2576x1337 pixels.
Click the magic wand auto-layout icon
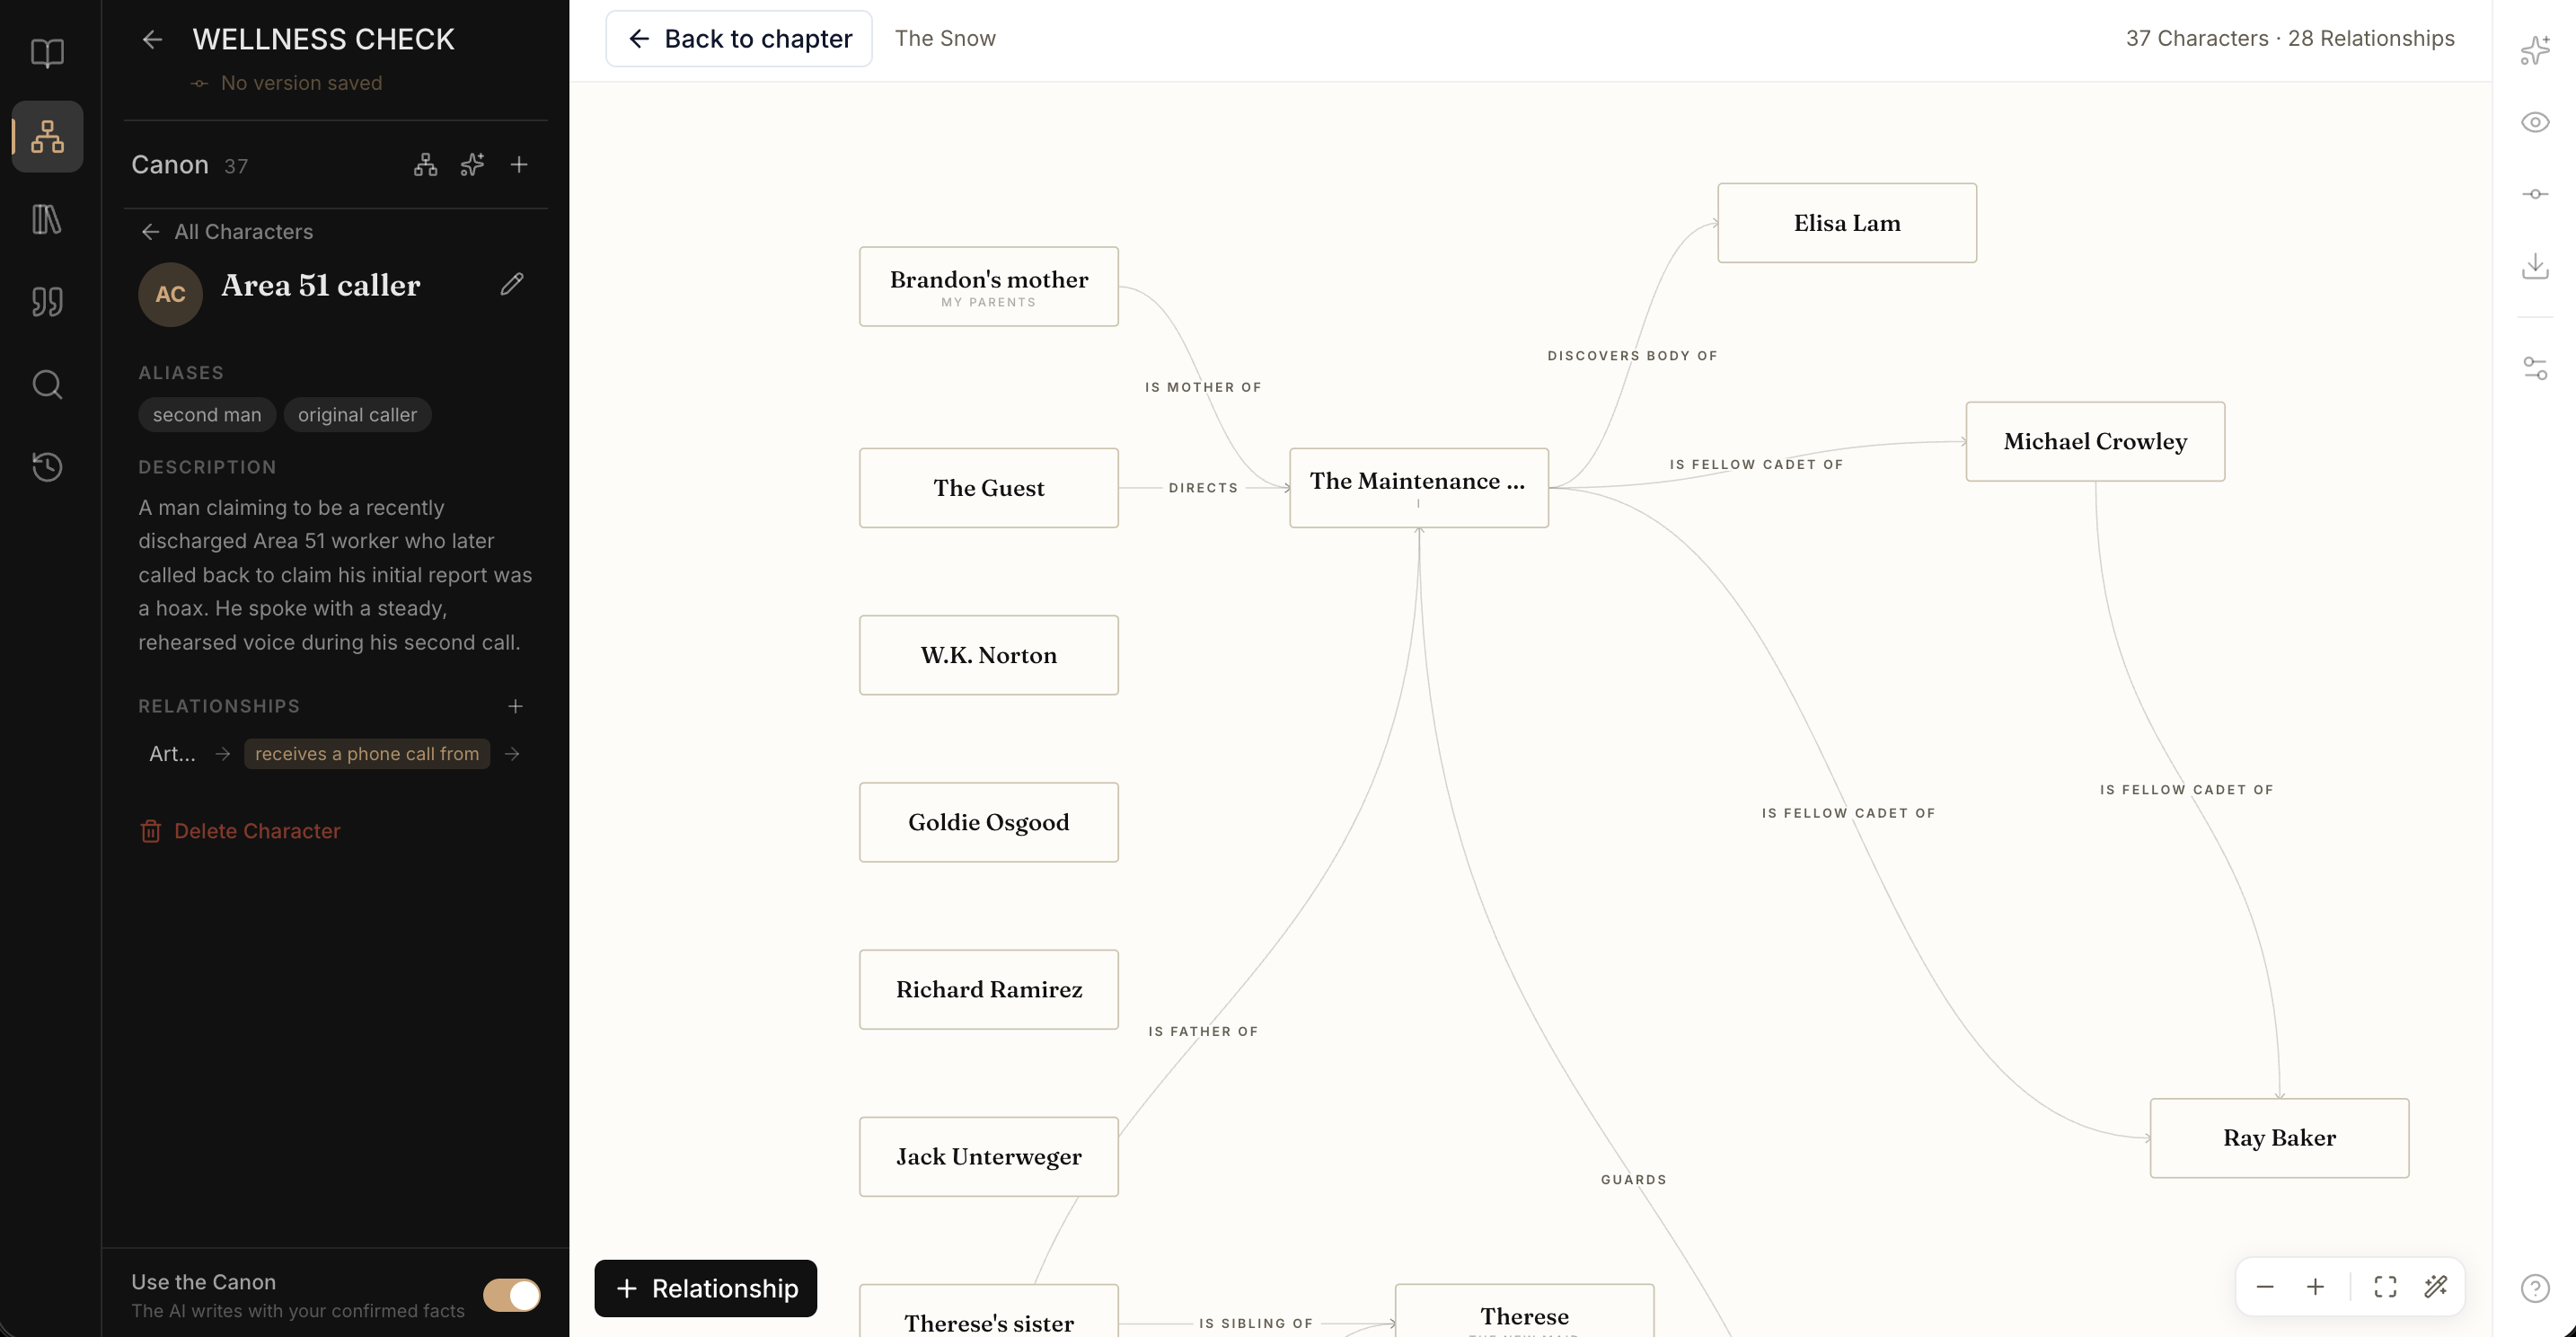pyautogui.click(x=2436, y=1287)
